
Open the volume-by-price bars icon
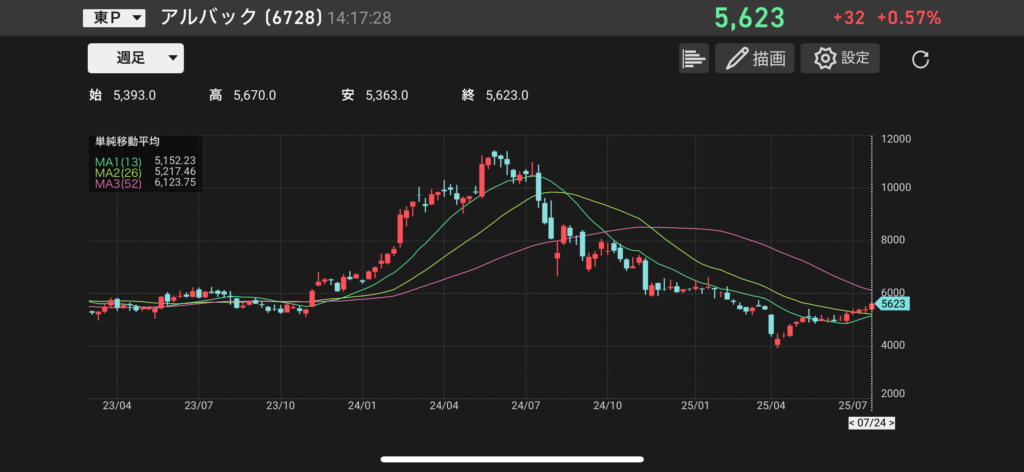click(694, 58)
